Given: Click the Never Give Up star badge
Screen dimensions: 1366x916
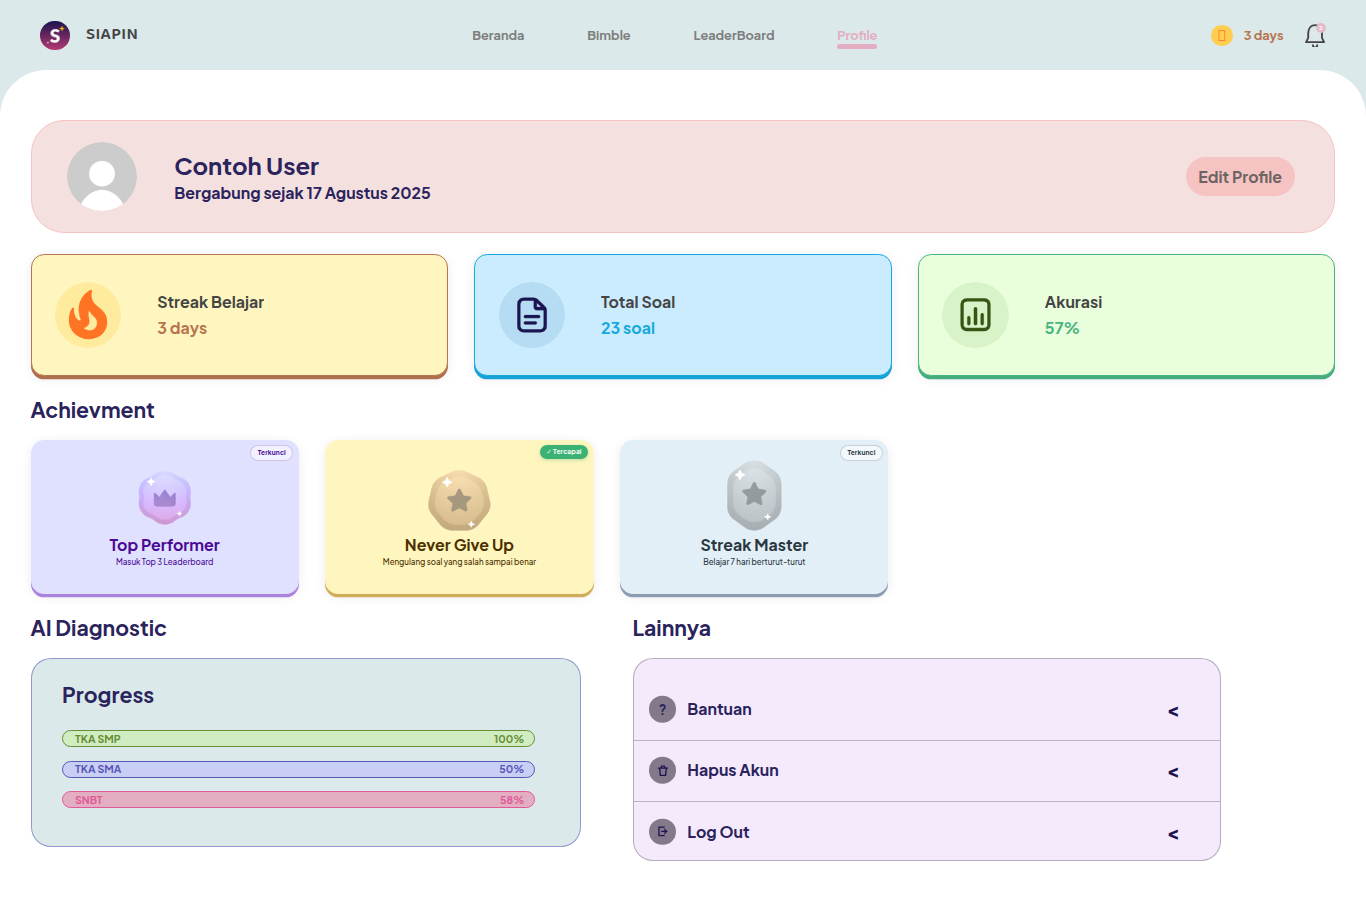Looking at the screenshot, I should point(459,500).
